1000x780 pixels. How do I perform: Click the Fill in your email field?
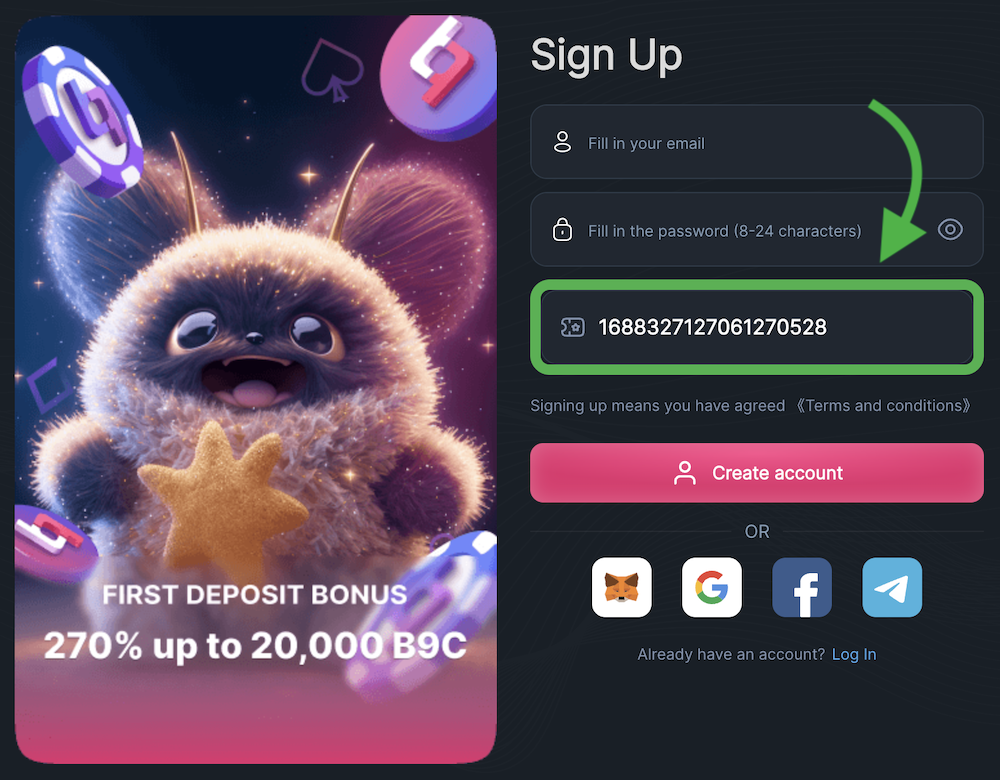(756, 142)
